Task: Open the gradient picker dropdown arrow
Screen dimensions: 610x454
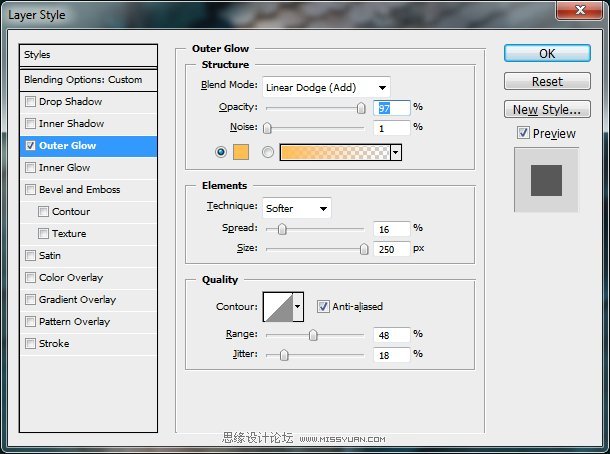Action: coord(396,152)
